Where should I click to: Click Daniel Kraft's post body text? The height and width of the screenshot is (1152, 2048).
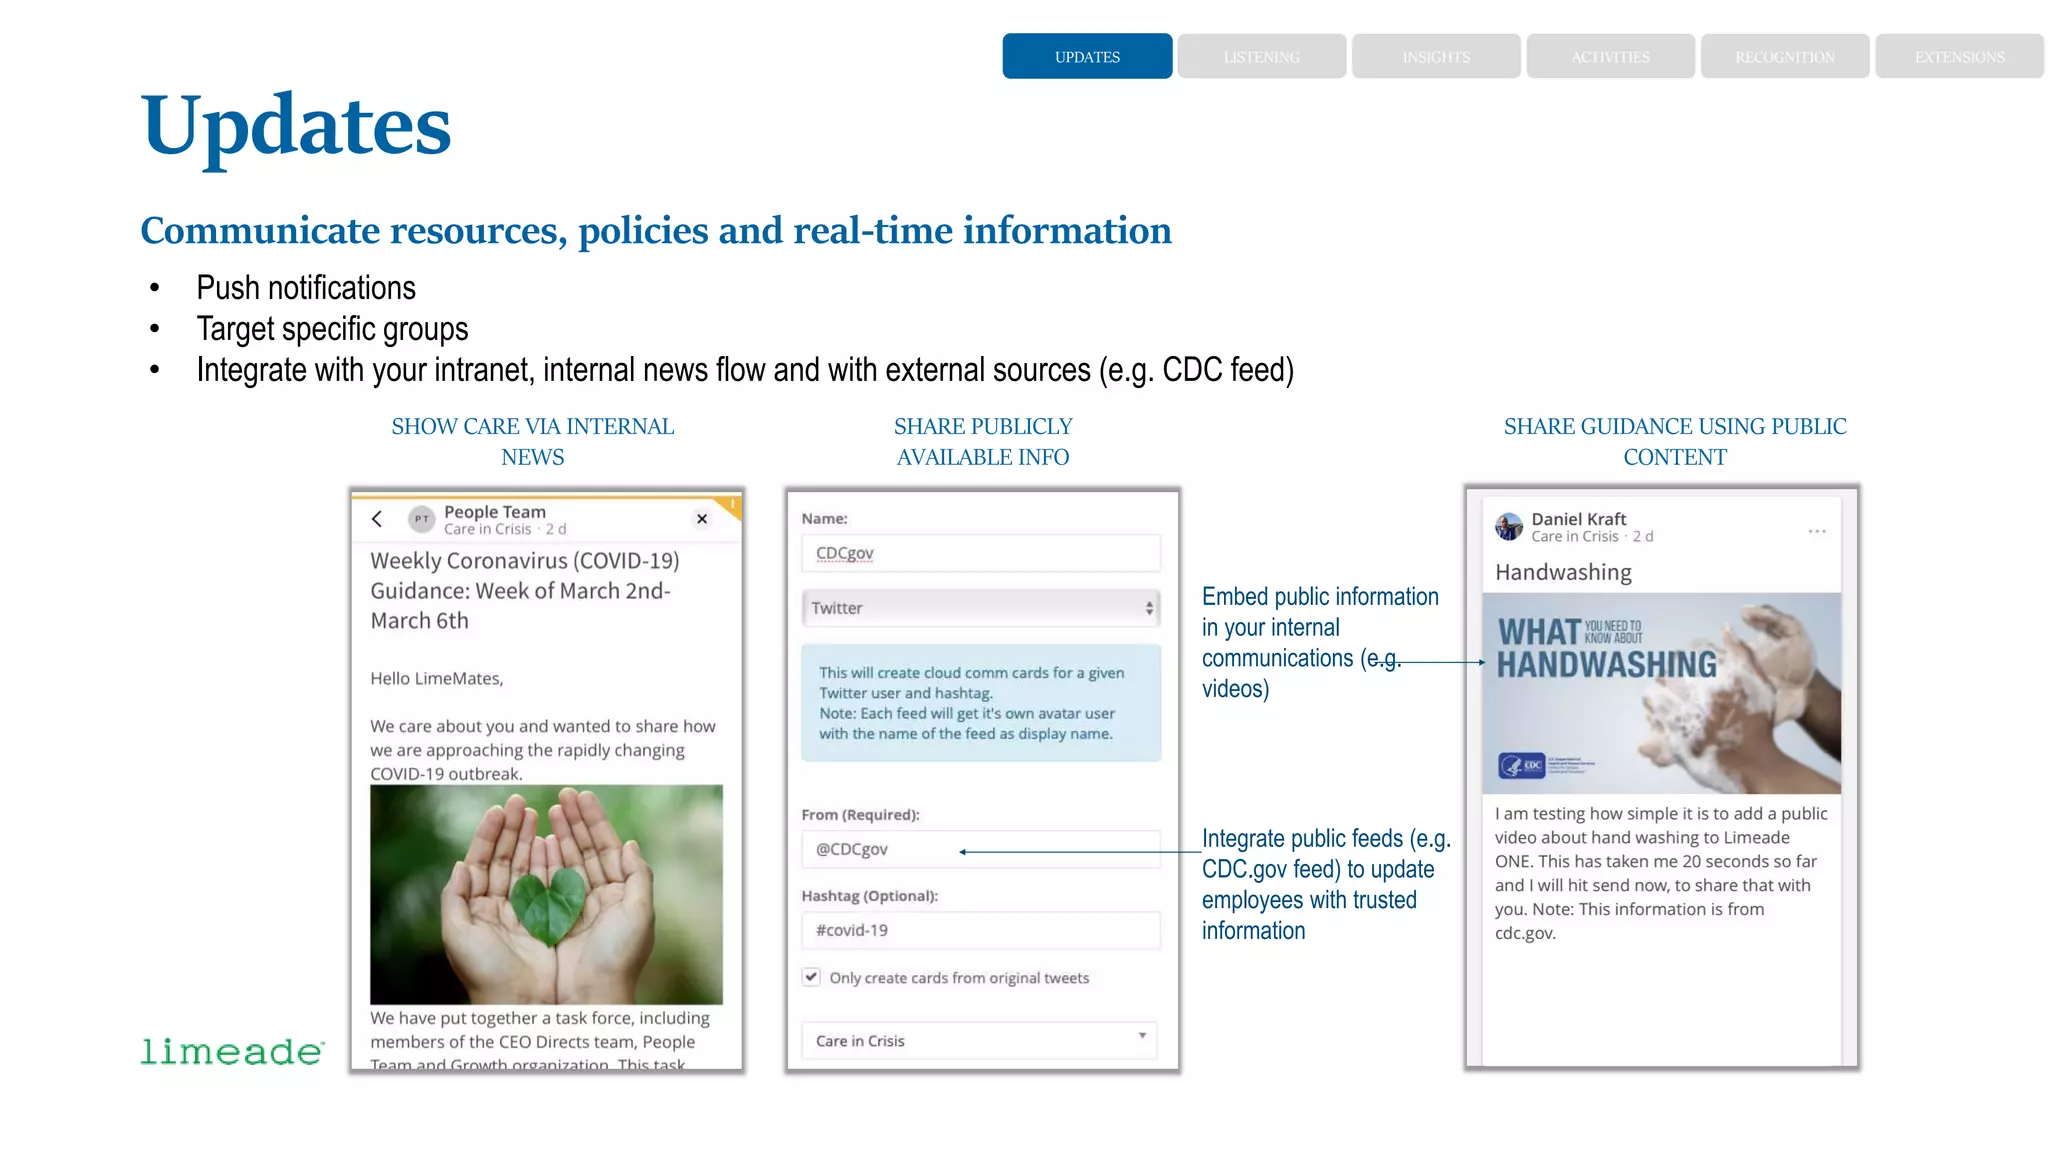click(x=1661, y=873)
